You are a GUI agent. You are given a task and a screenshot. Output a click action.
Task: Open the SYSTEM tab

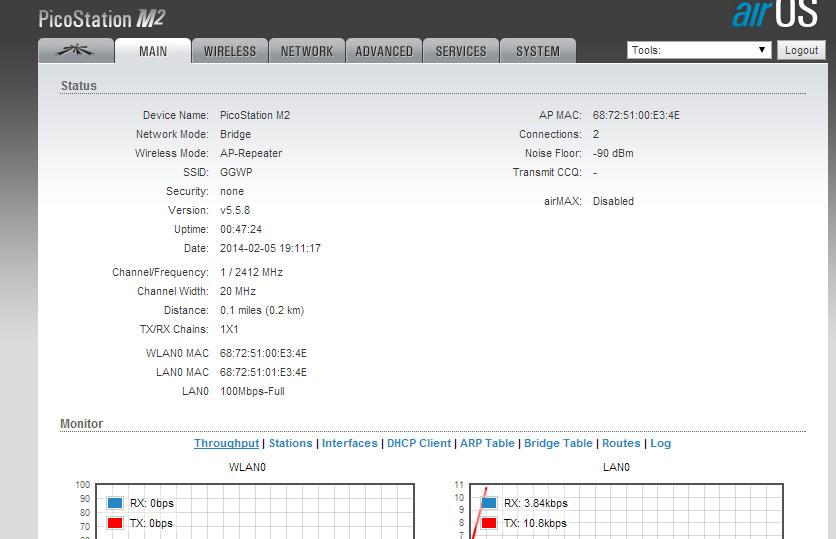(x=537, y=51)
